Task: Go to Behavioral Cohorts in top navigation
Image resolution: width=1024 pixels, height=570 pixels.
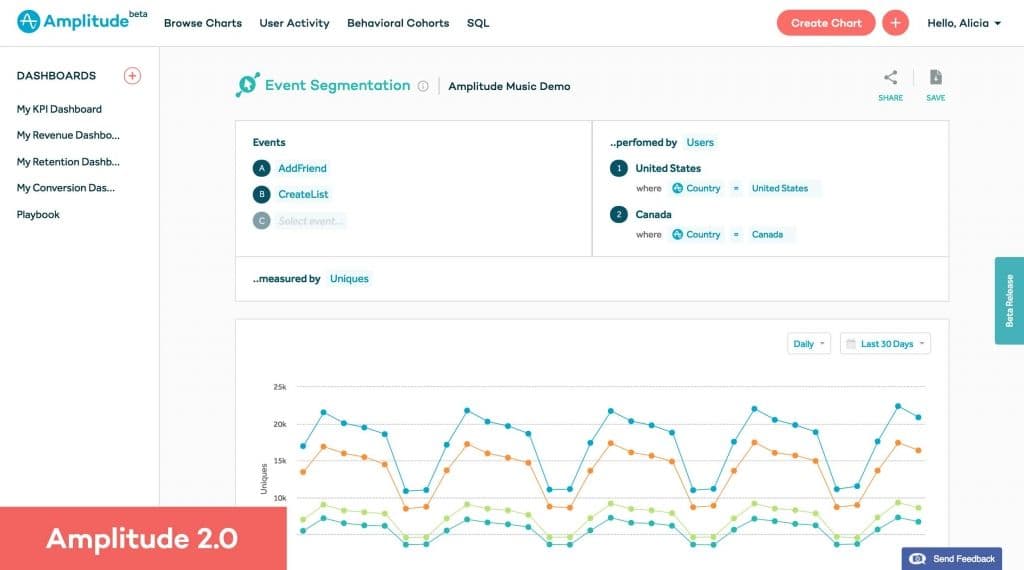Action: tap(398, 23)
